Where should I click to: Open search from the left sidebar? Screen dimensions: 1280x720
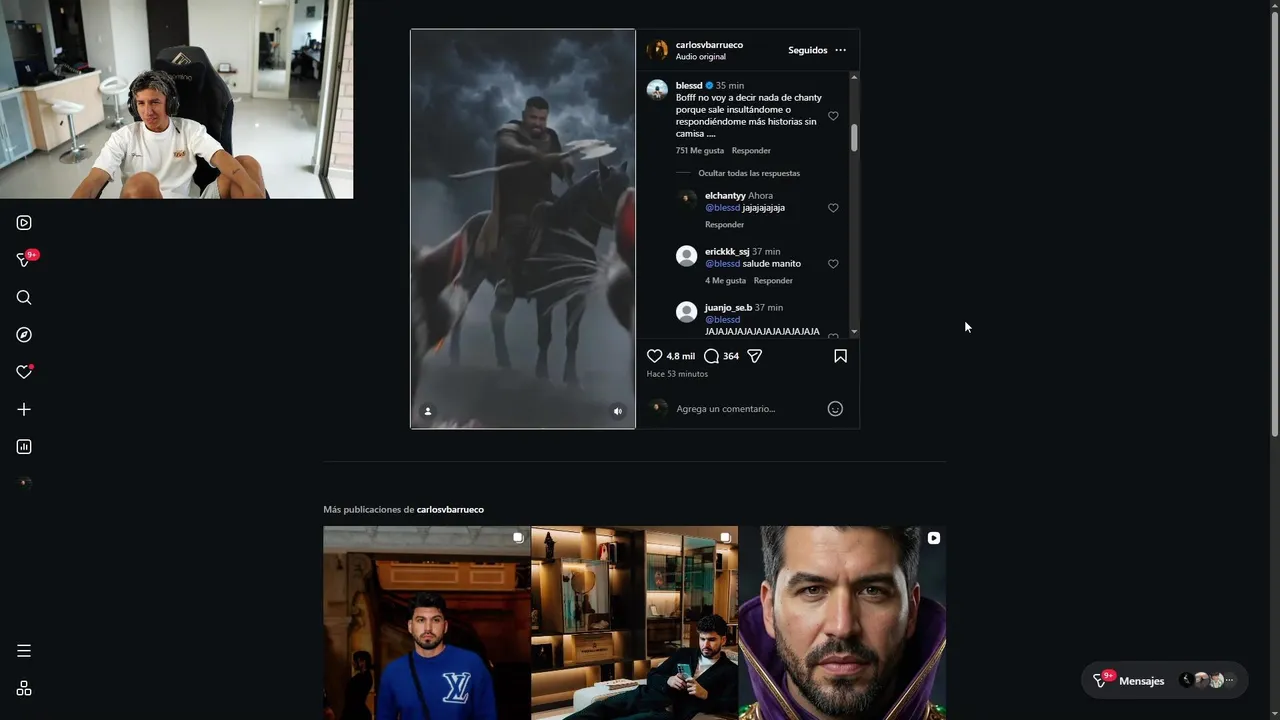[x=24, y=297]
